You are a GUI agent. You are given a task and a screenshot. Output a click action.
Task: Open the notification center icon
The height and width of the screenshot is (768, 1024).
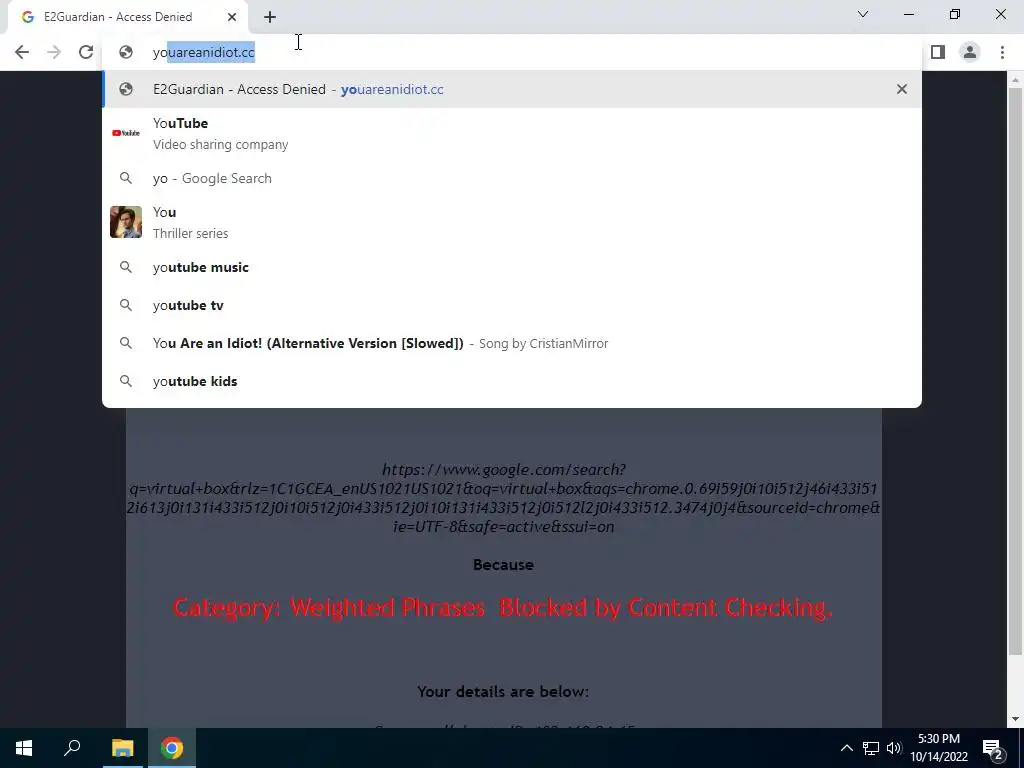click(x=993, y=748)
